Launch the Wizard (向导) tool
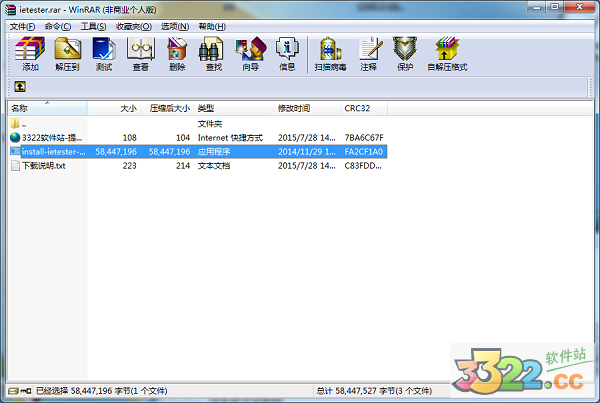 250,54
